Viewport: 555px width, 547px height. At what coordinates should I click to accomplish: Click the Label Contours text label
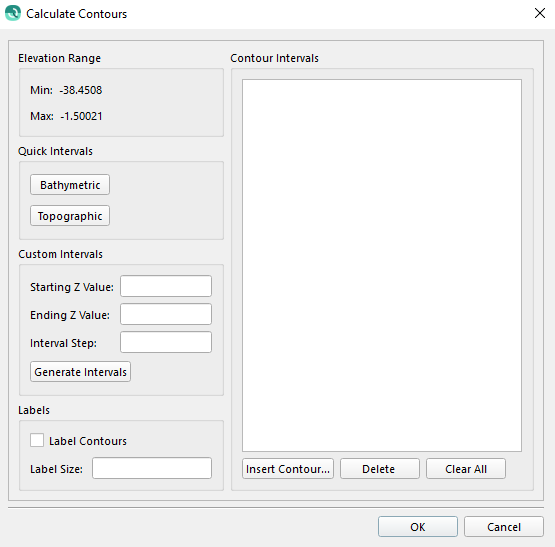88,441
